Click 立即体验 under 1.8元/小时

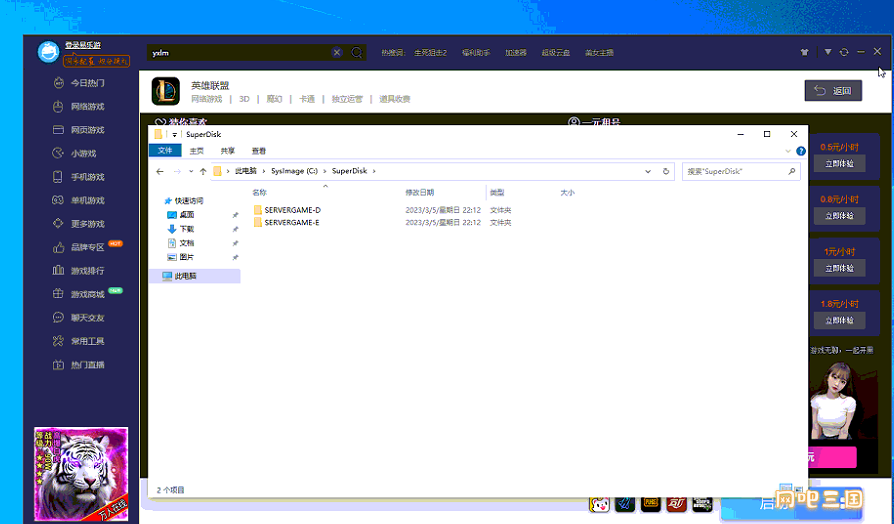click(x=839, y=320)
